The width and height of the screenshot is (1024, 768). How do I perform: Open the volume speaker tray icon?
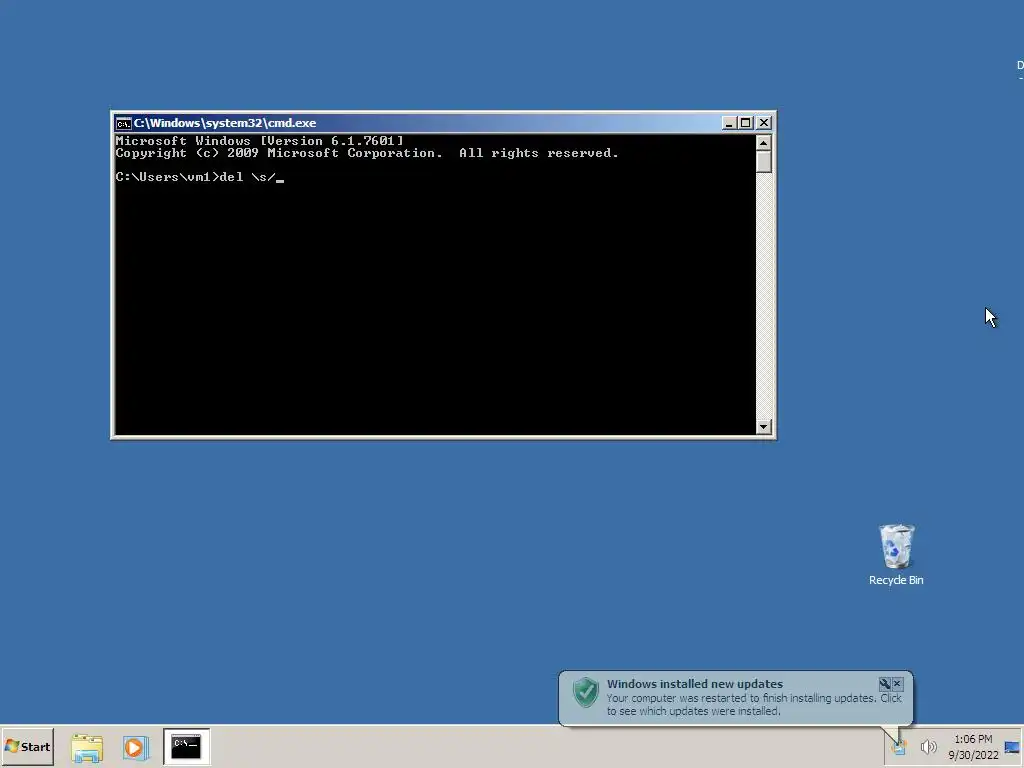[928, 746]
